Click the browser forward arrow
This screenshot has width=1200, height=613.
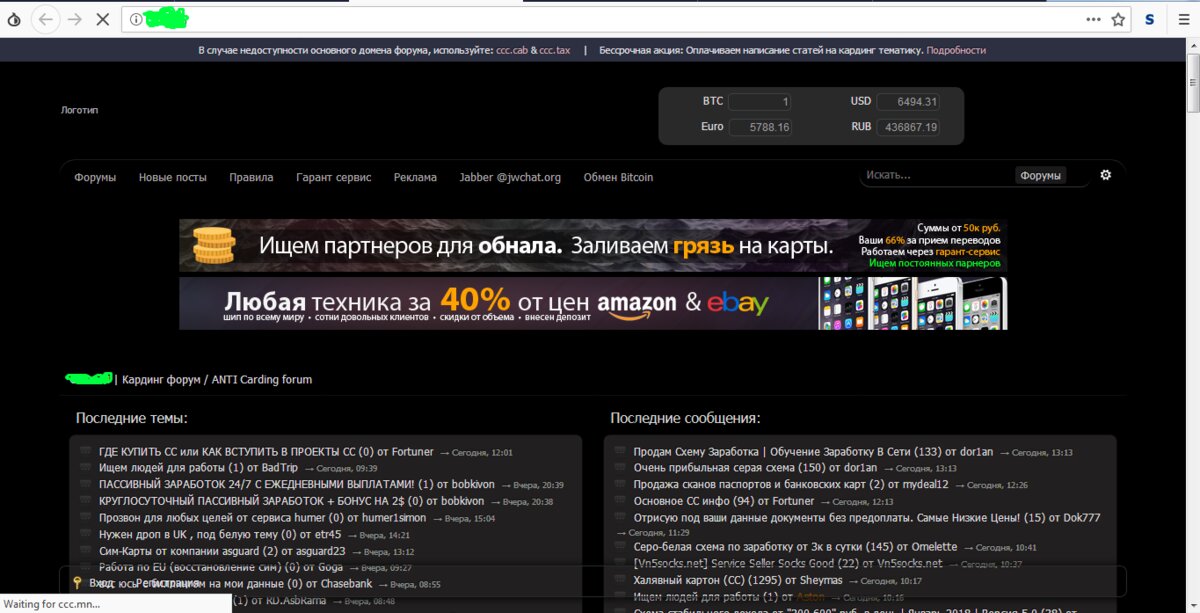click(x=75, y=19)
